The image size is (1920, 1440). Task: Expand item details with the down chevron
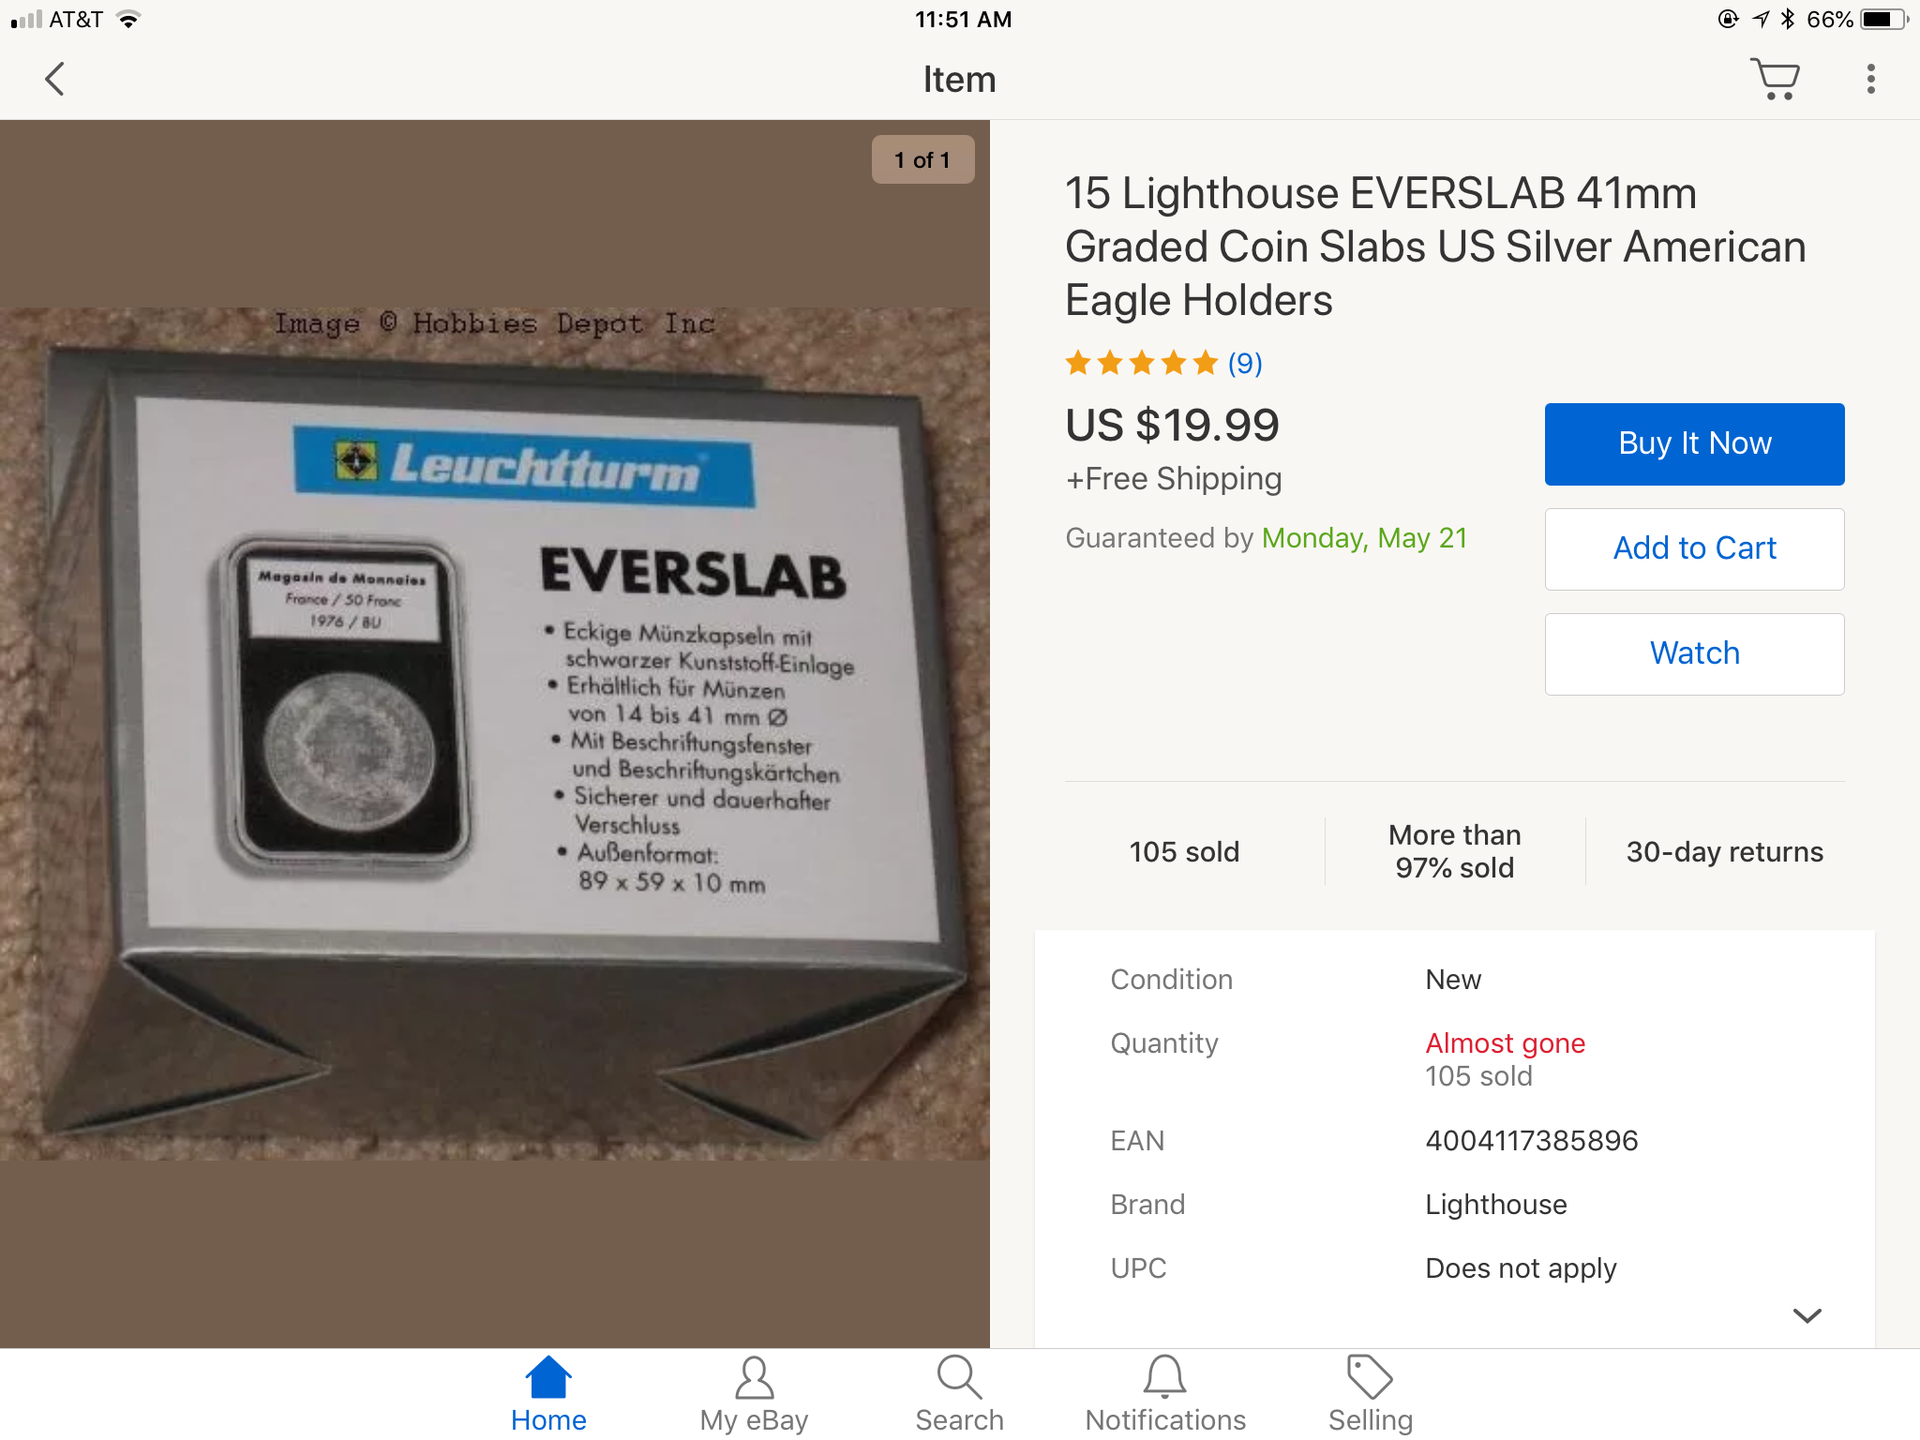[1807, 1315]
